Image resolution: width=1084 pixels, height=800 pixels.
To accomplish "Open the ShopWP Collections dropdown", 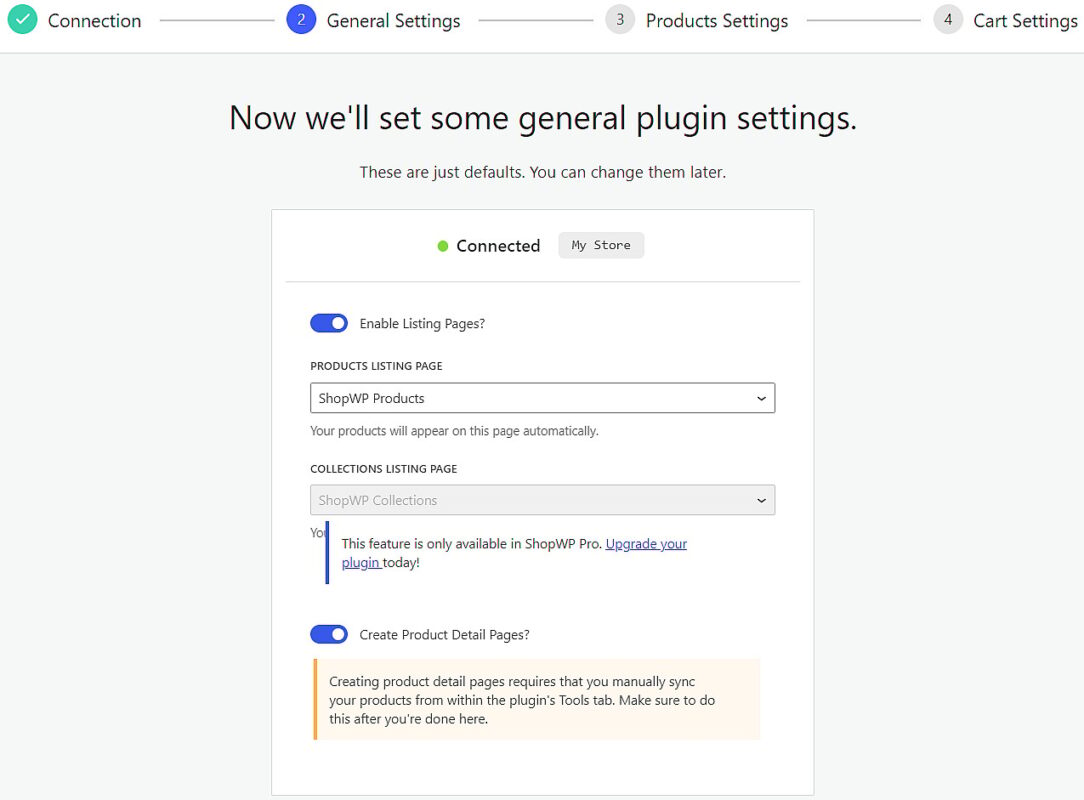I will pyautogui.click(x=543, y=500).
